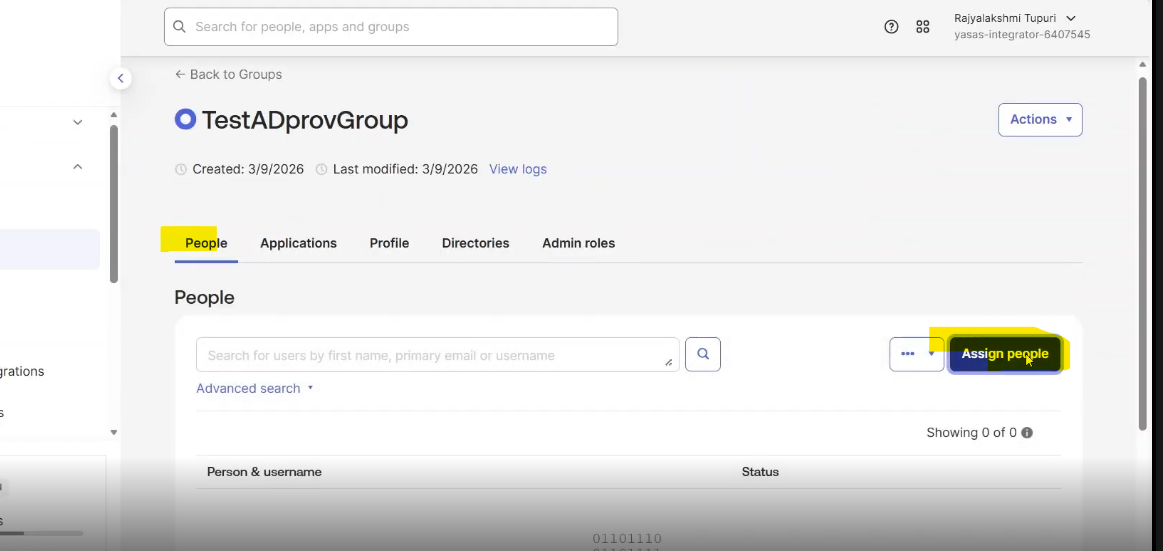The height and width of the screenshot is (551, 1163).
Task: Click the help question mark icon
Action: pyautogui.click(x=891, y=27)
